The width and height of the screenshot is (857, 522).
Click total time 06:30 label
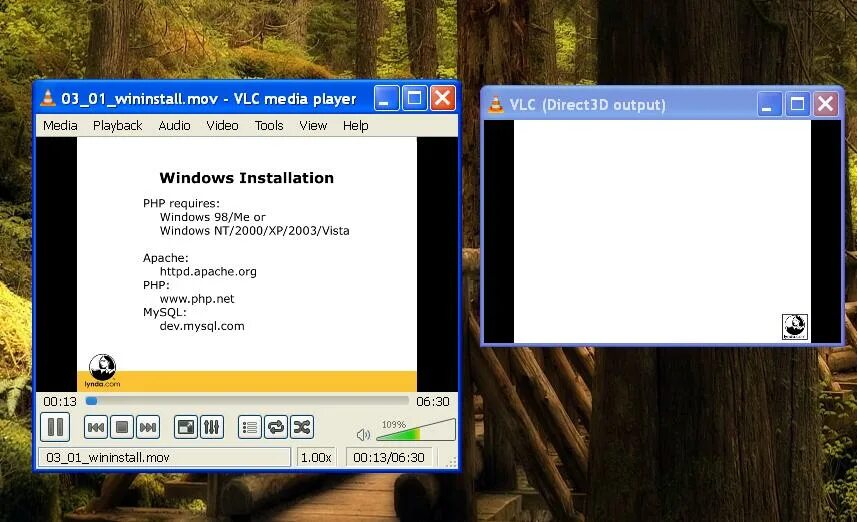click(432, 402)
